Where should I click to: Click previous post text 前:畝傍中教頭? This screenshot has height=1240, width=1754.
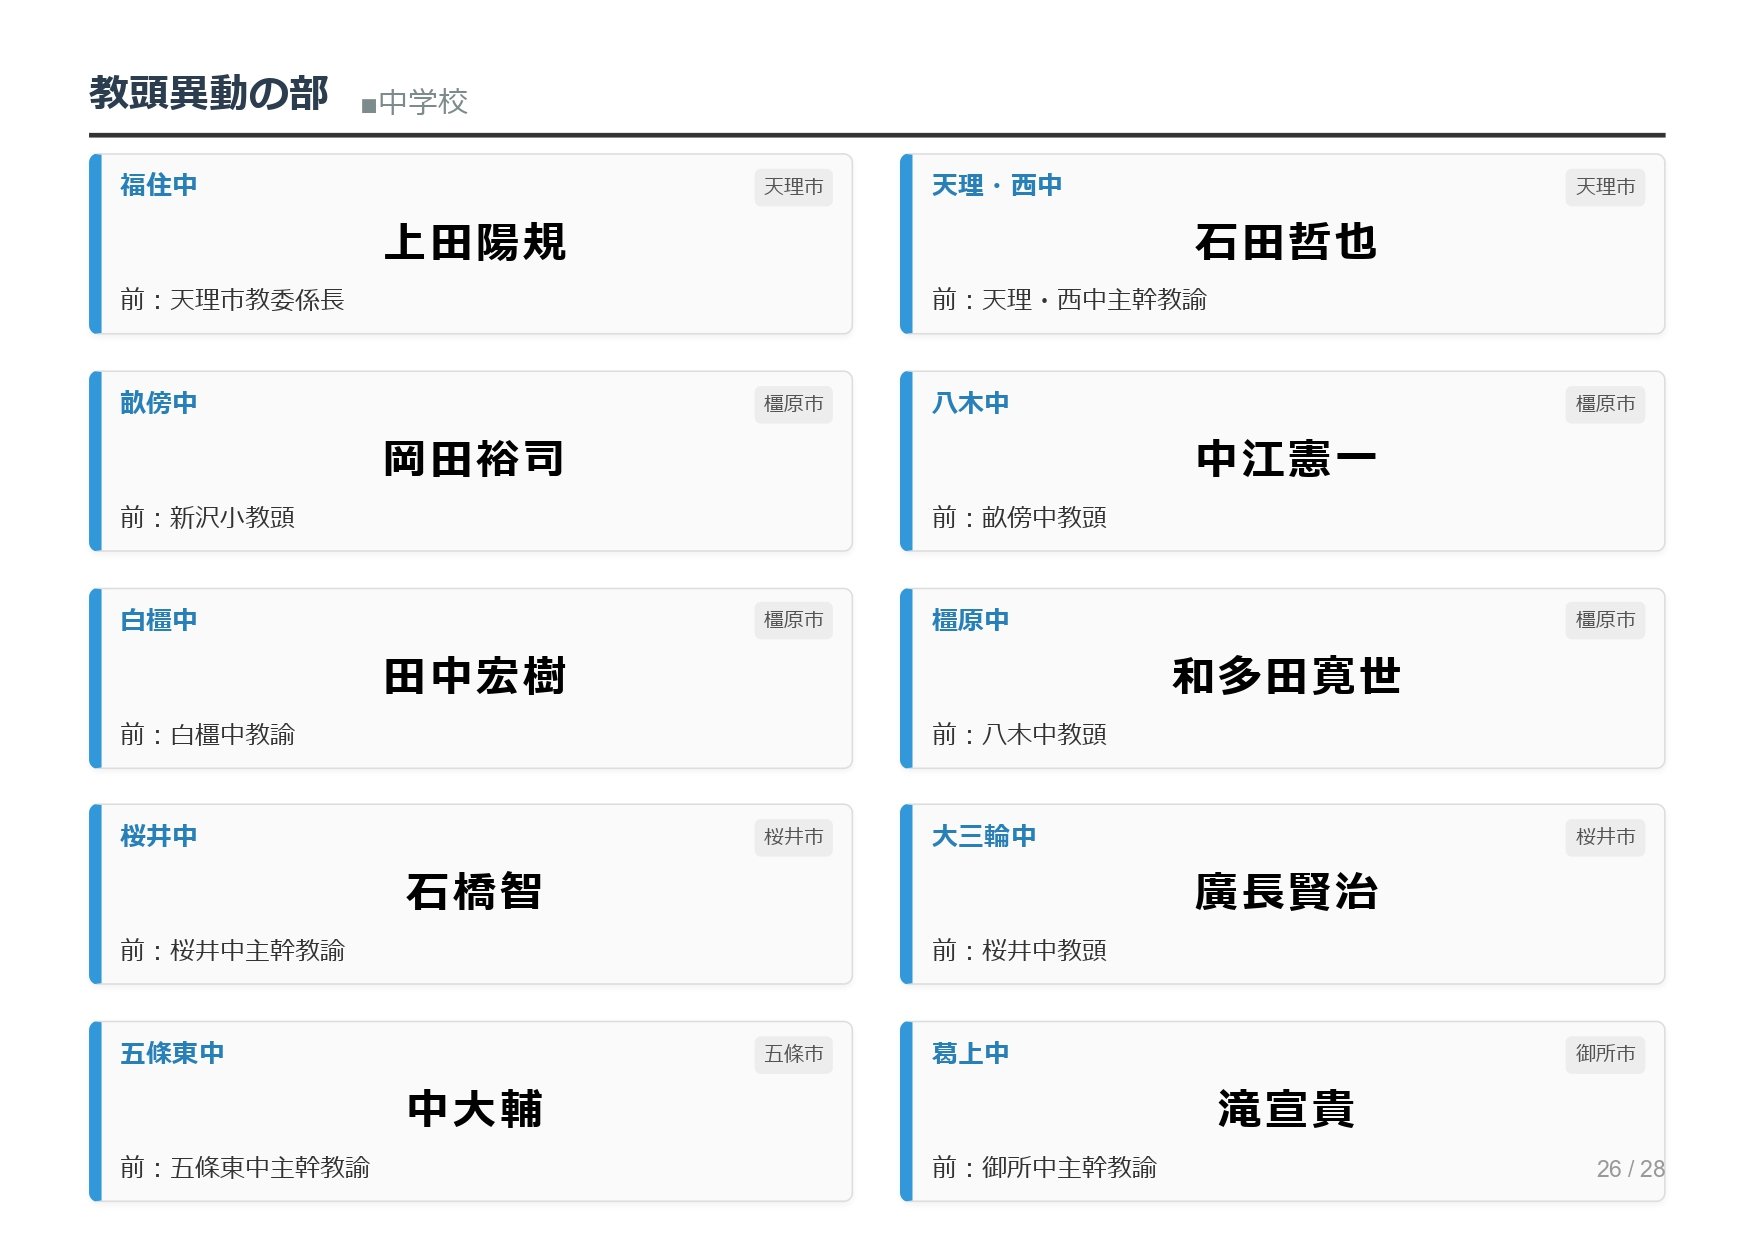(x=1019, y=517)
